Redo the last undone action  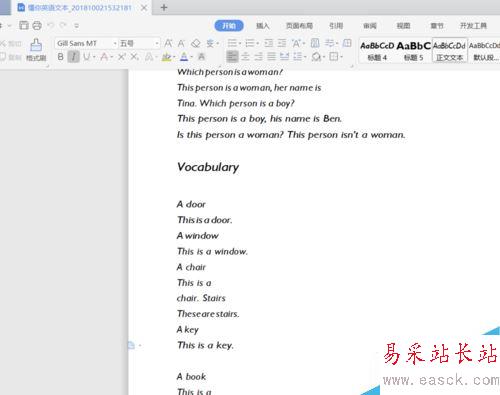click(x=63, y=25)
